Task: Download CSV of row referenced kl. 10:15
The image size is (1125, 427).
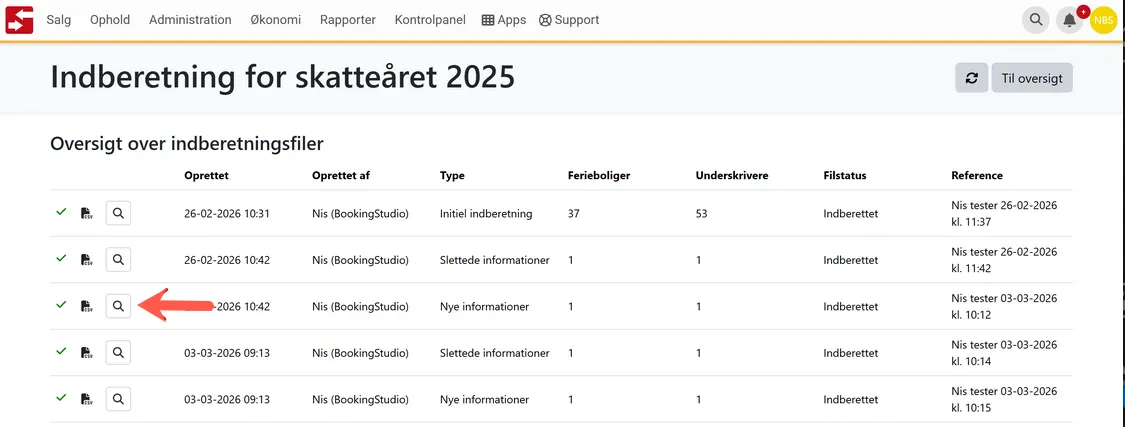Action: click(87, 400)
